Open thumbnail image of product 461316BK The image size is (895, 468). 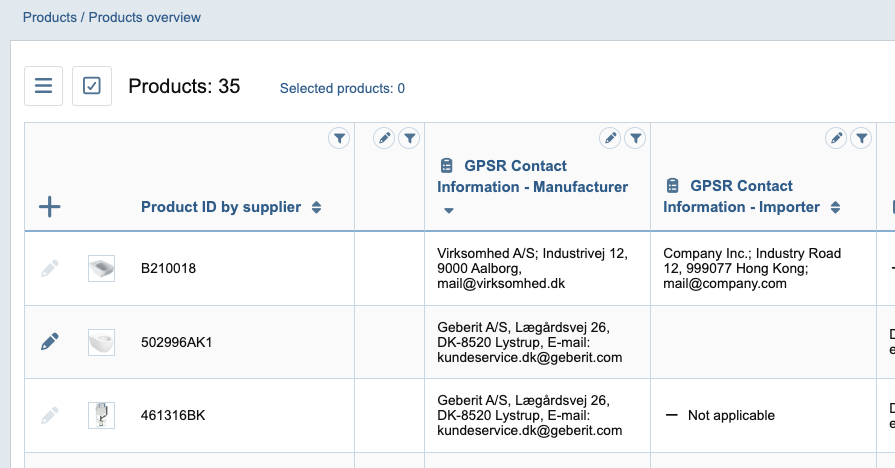click(102, 415)
